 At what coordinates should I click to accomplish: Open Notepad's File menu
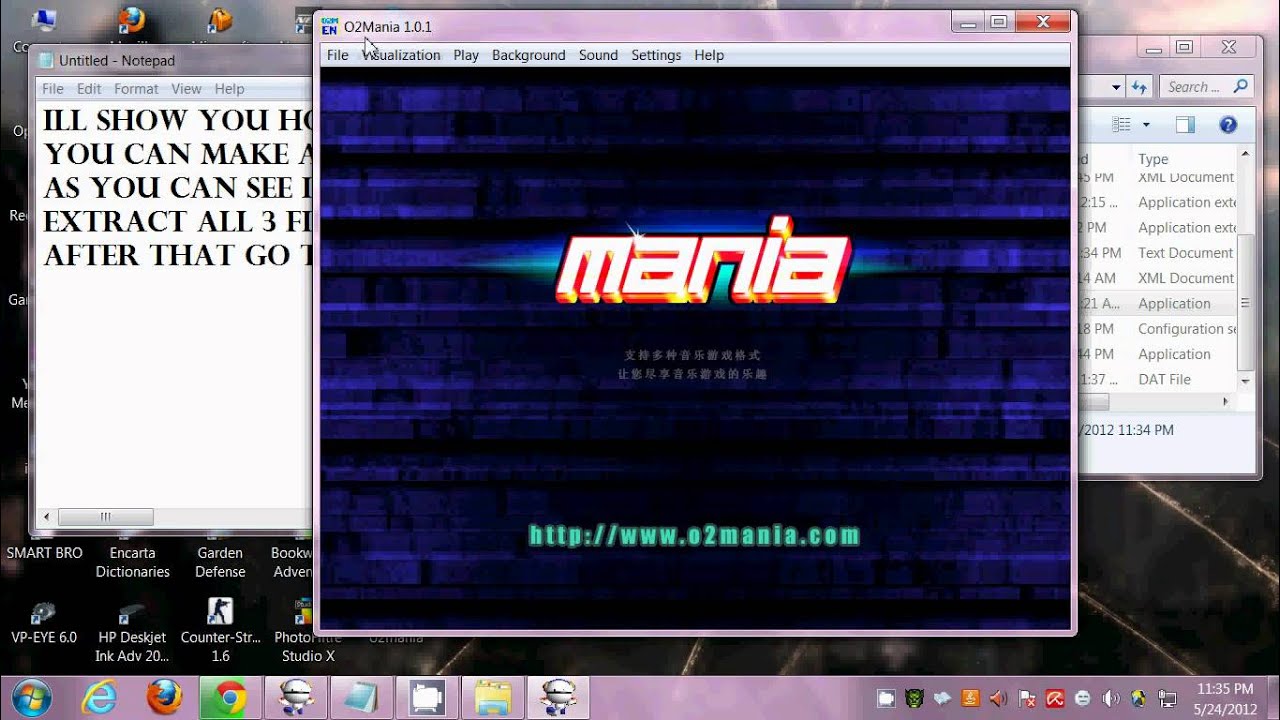click(53, 89)
